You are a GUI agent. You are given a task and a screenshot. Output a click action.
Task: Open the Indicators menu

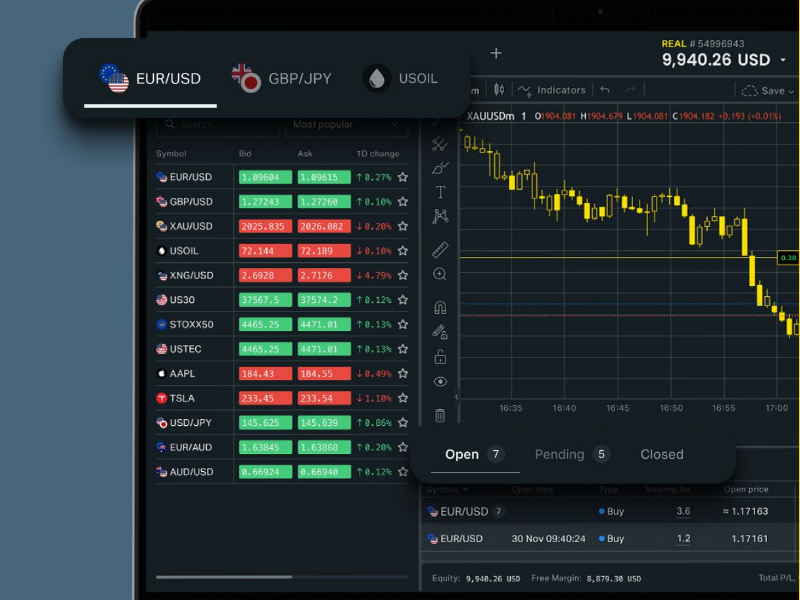click(x=552, y=90)
